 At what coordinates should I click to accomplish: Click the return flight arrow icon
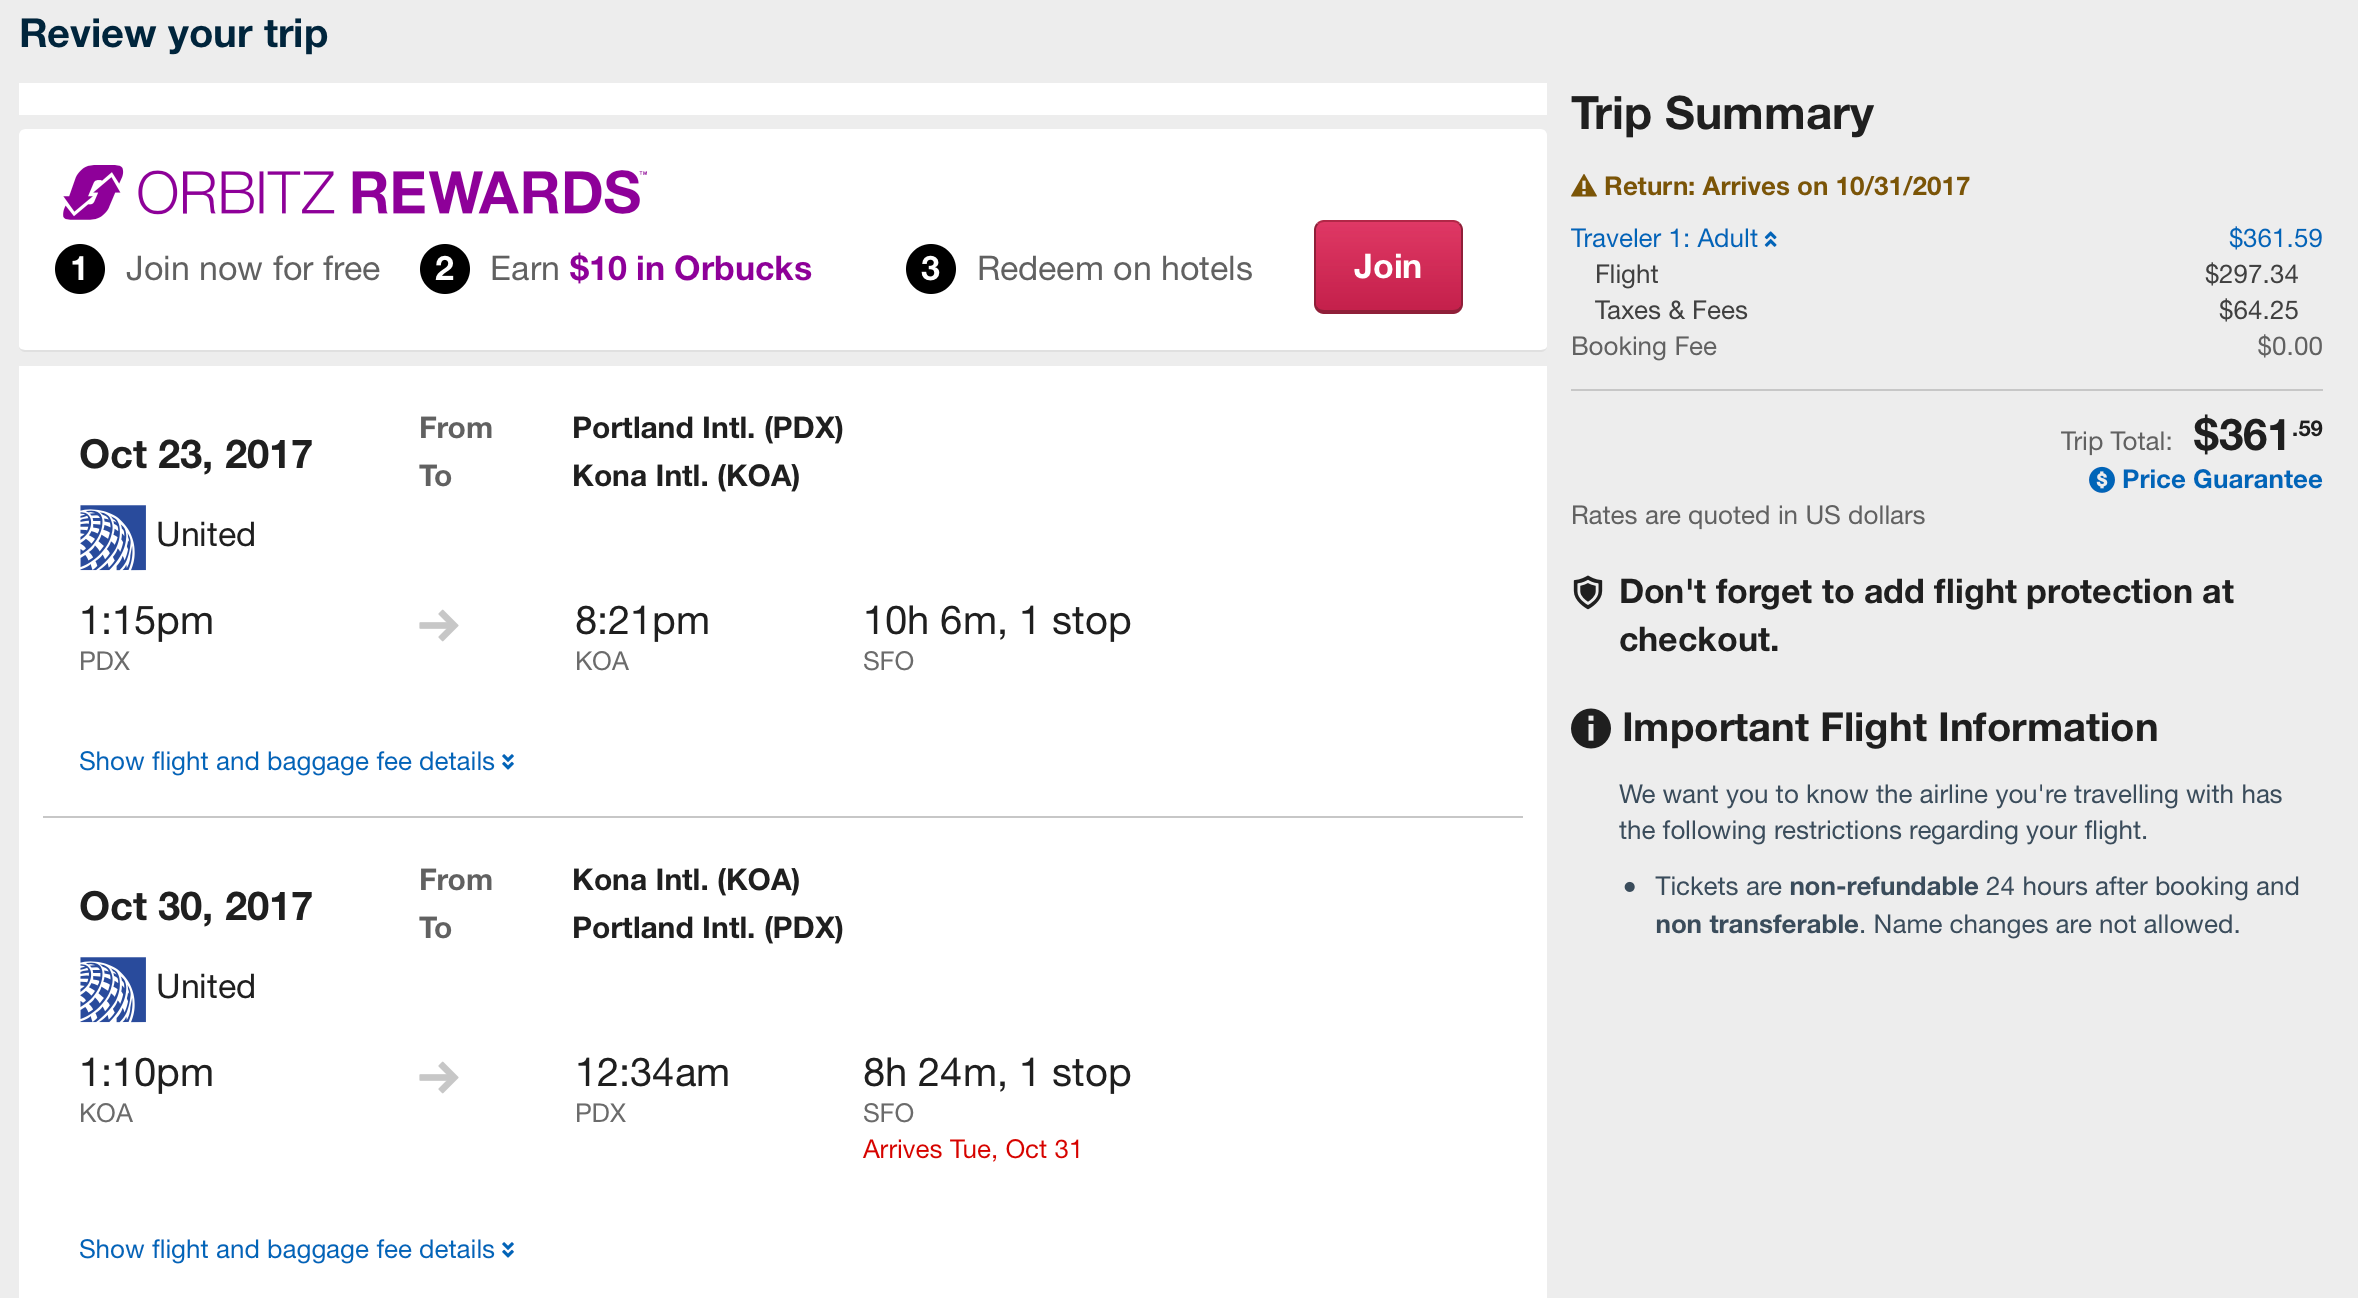click(x=438, y=1077)
